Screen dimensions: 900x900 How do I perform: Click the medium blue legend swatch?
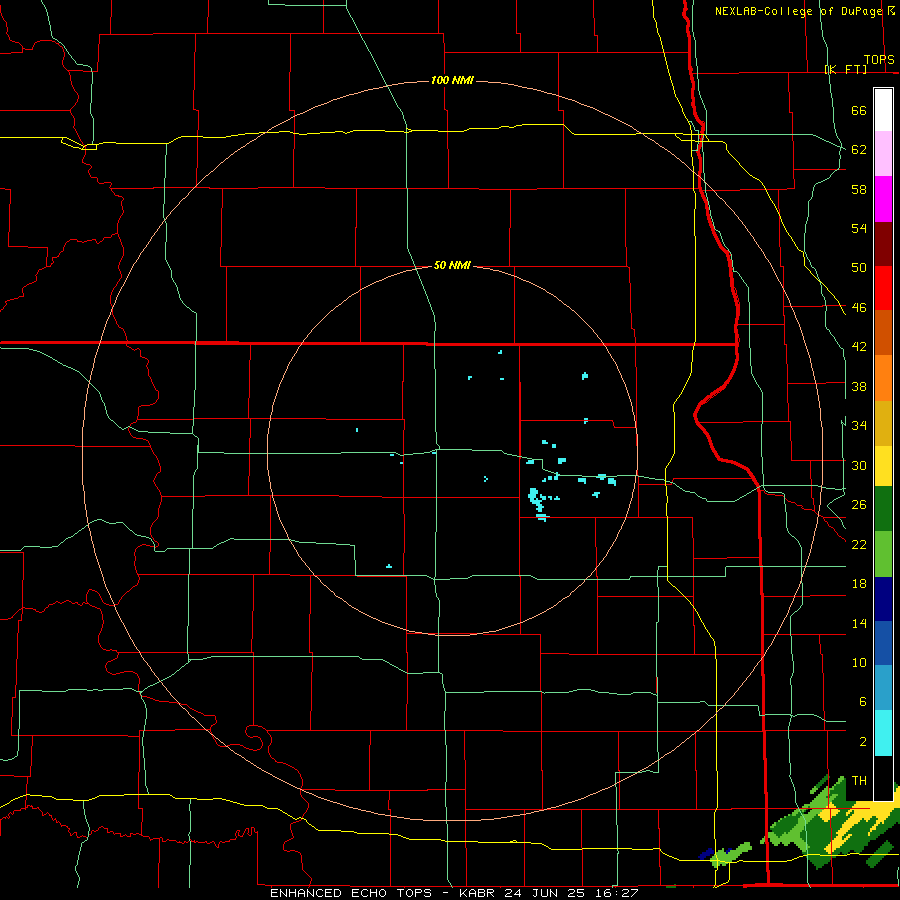[x=883, y=644]
